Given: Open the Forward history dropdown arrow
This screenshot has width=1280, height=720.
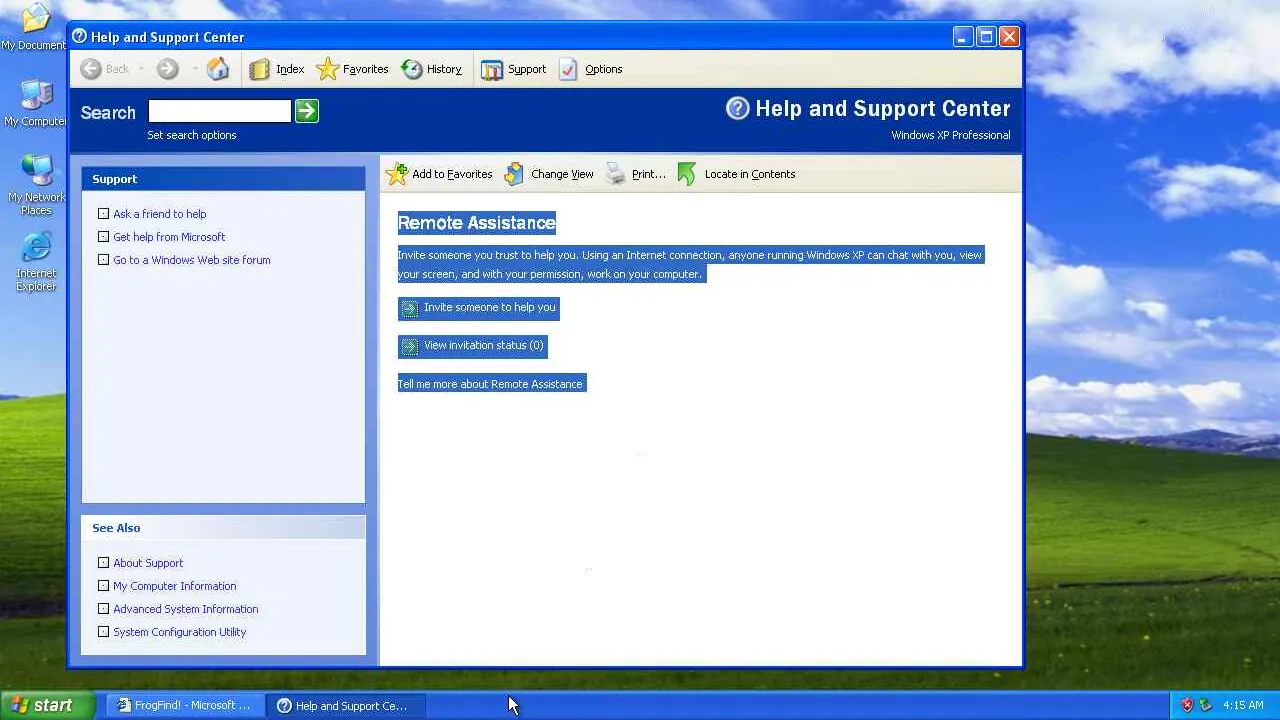Looking at the screenshot, I should (194, 69).
